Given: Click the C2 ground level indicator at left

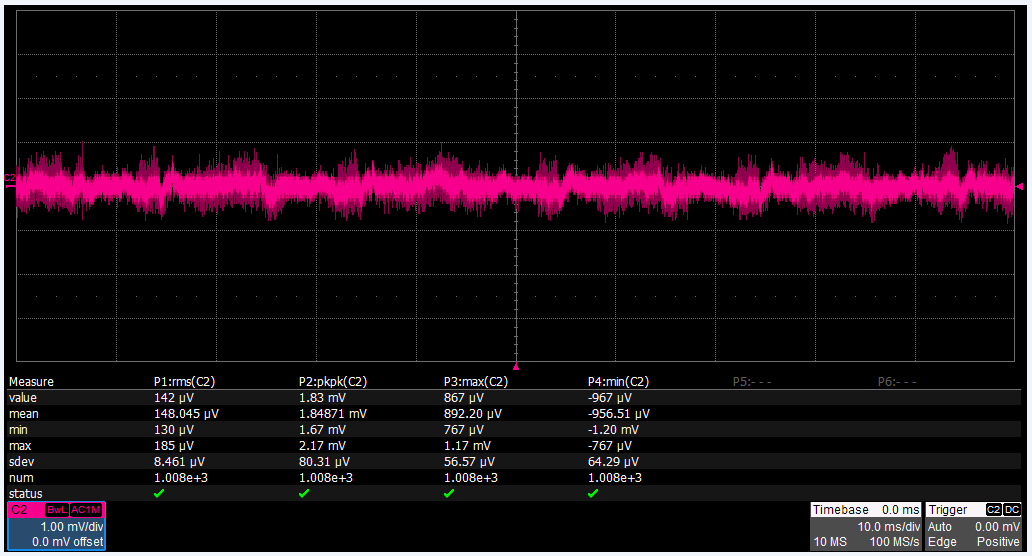Looking at the screenshot, I should coord(9,182).
